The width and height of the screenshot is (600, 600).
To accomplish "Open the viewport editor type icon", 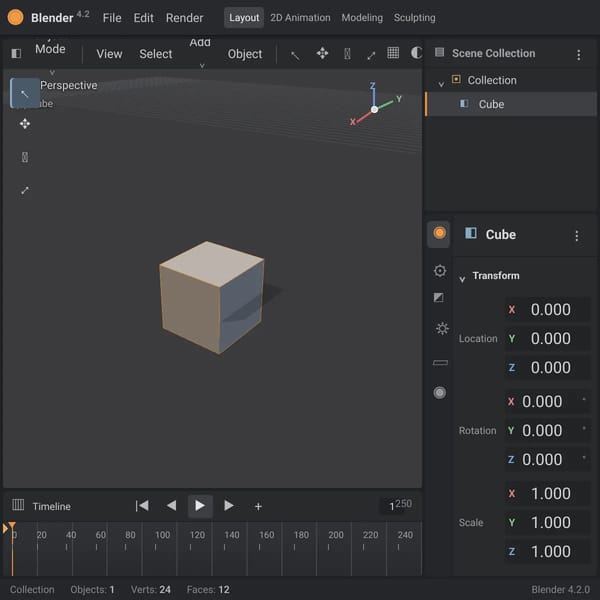I will pos(16,53).
